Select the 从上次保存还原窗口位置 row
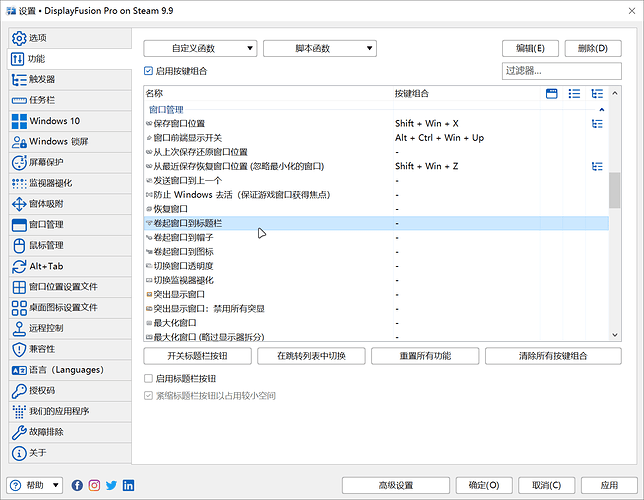The image size is (644, 500). pyautogui.click(x=376, y=152)
